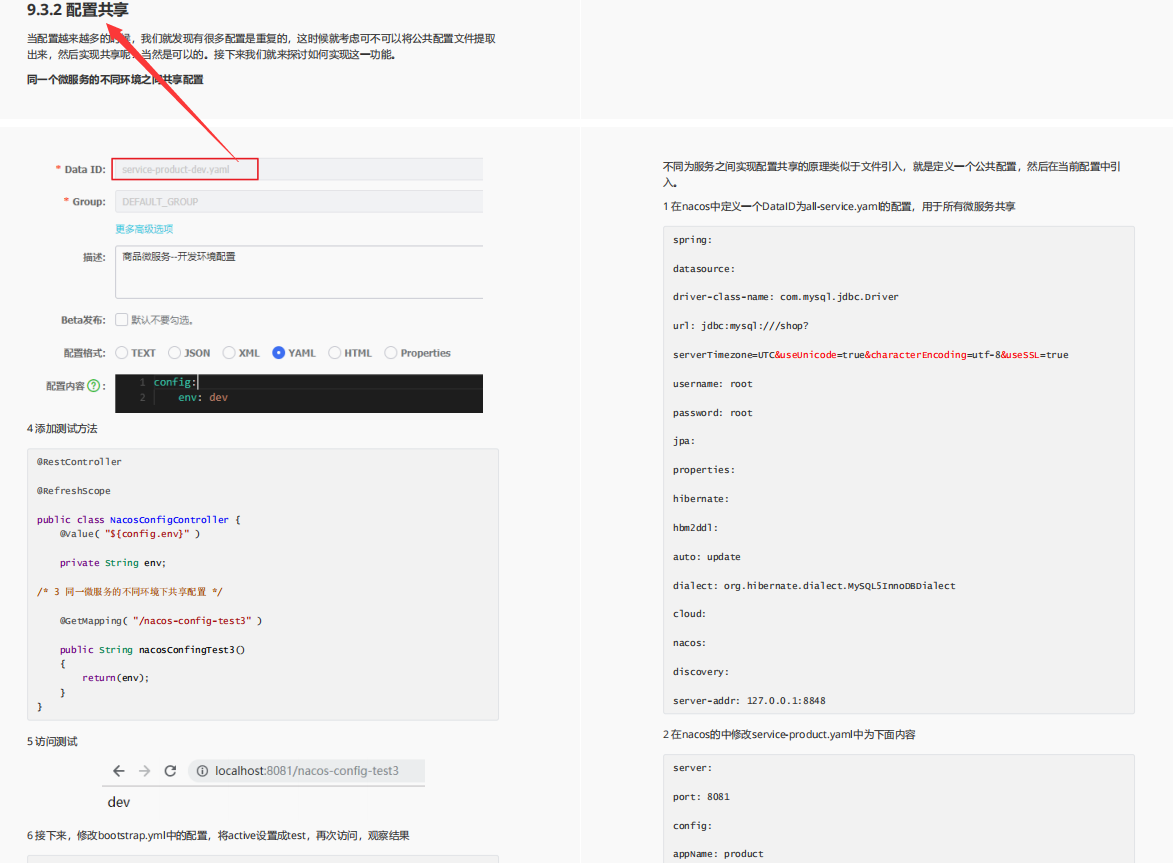The image size is (1173, 863).
Task: Click the text 同一个微服务的不同环境之间共享配置
Action: (x=115, y=79)
